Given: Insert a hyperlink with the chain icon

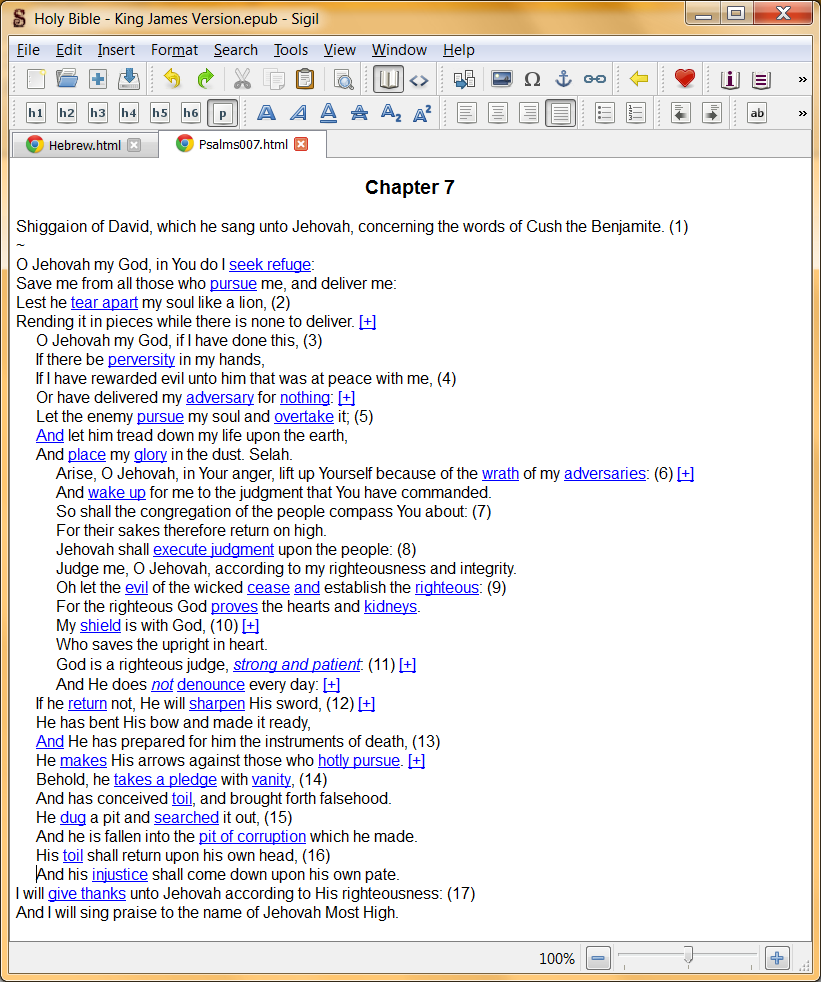Looking at the screenshot, I should (x=595, y=79).
